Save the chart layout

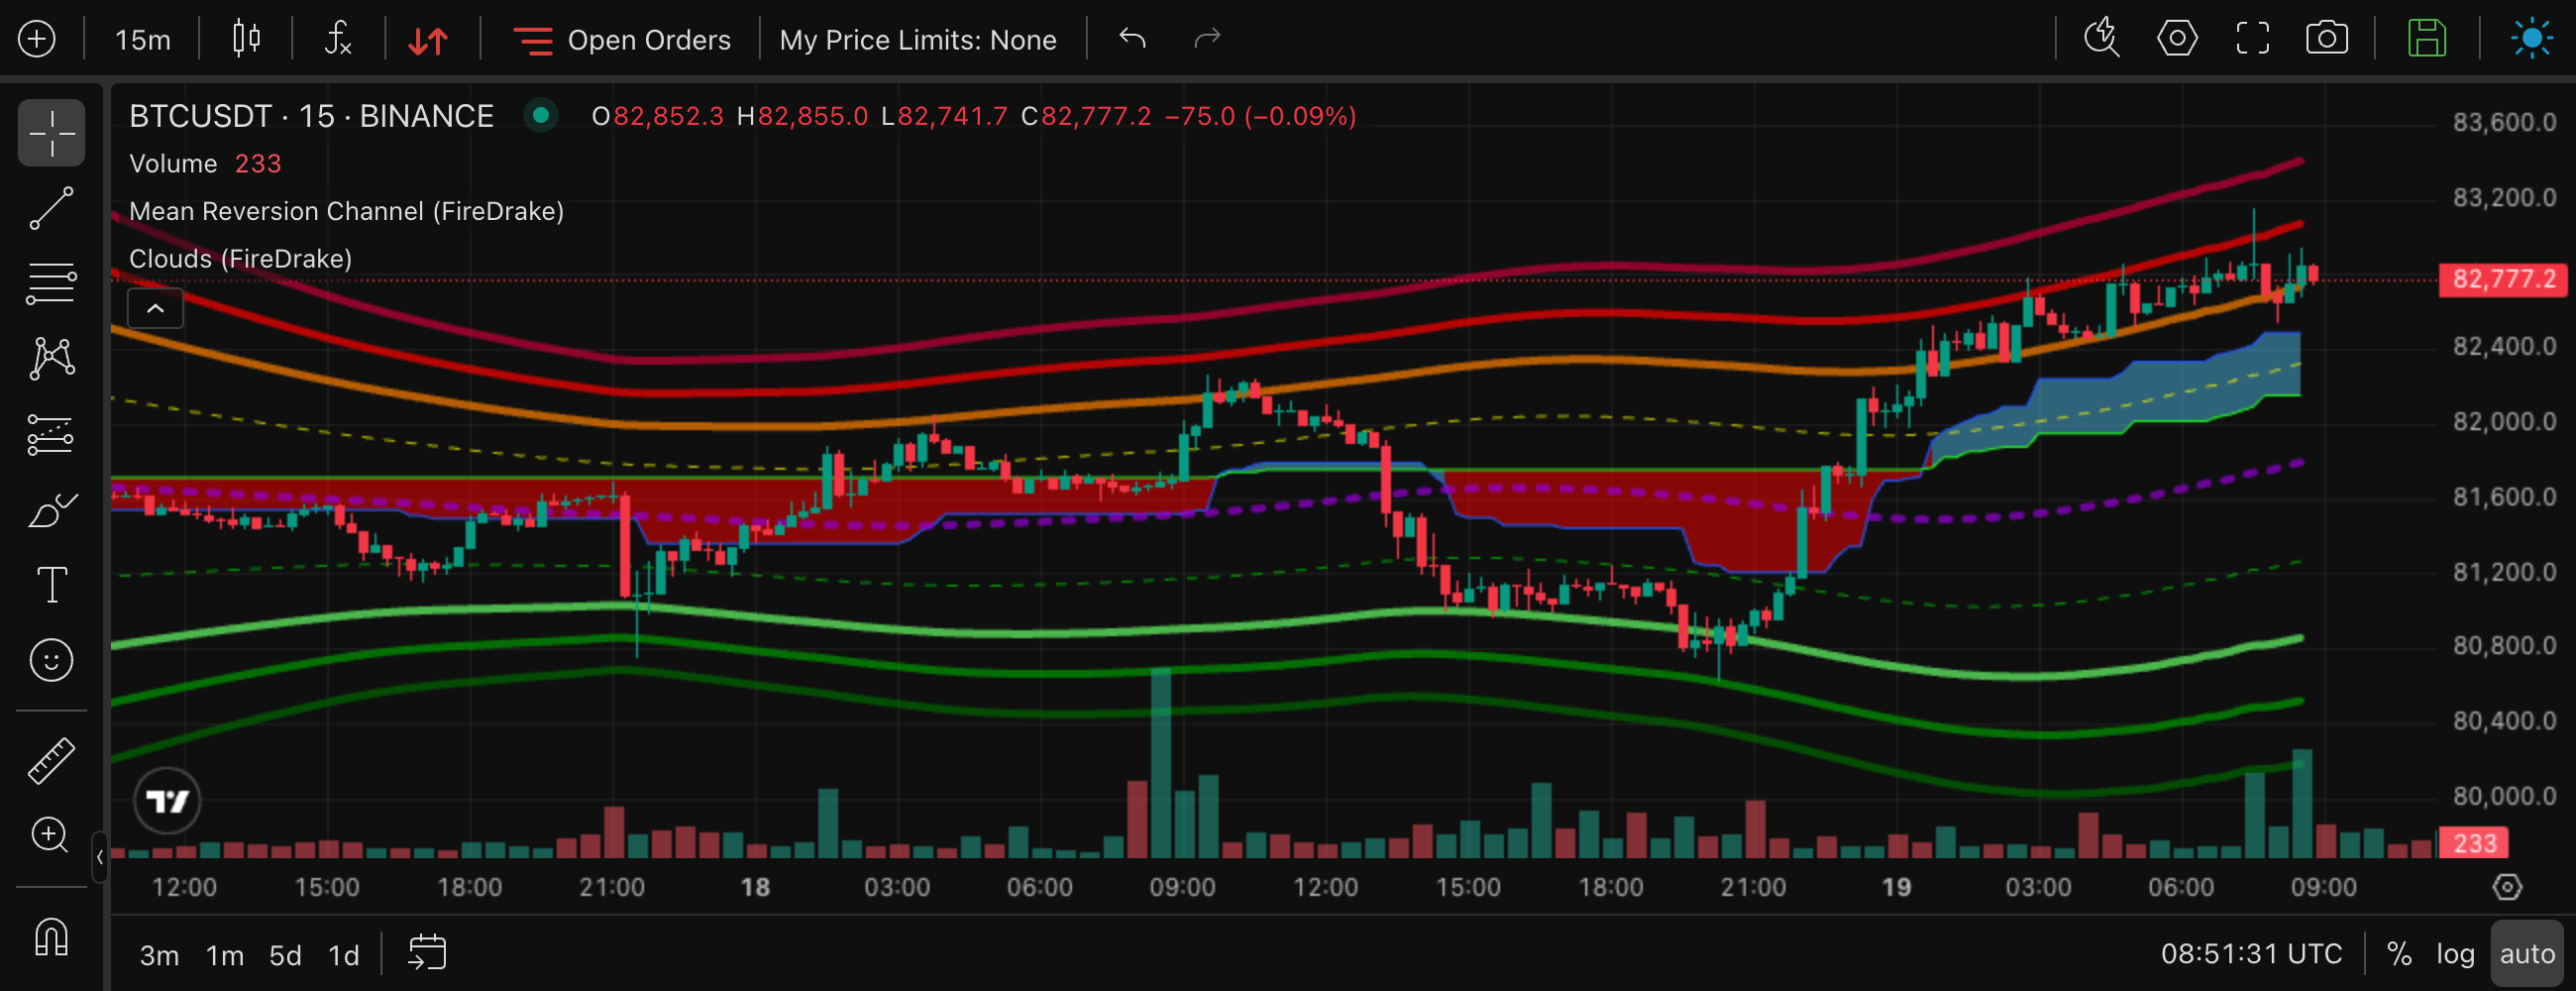click(x=2427, y=38)
